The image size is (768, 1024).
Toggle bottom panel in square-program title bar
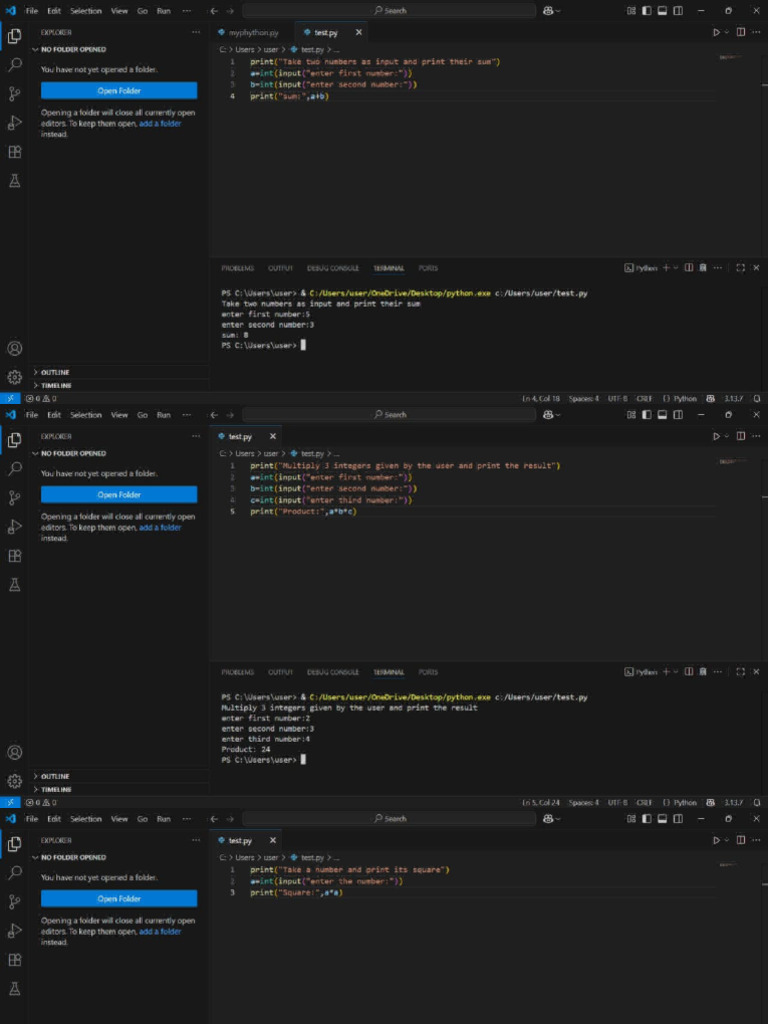(662, 819)
